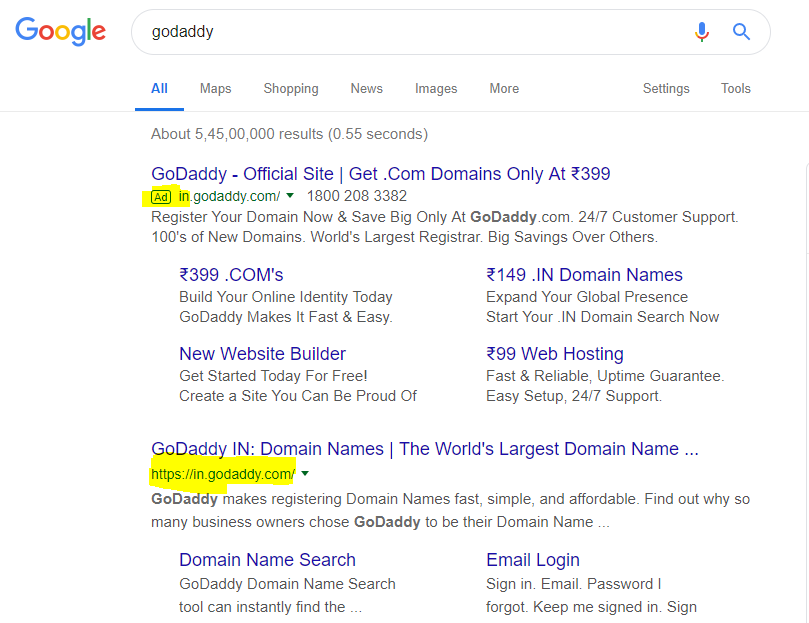This screenshot has width=809, height=623.
Task: Click text 'Expand Your Global Presence'
Action: click(587, 297)
